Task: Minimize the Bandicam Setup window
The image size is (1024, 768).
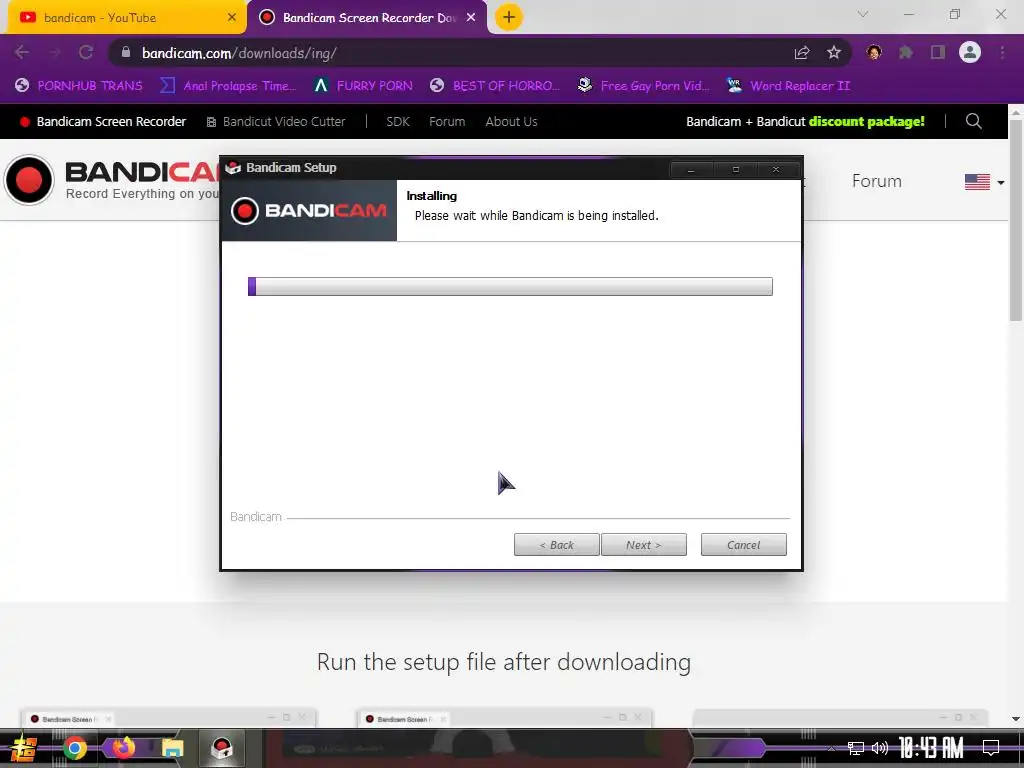Action: click(x=690, y=170)
